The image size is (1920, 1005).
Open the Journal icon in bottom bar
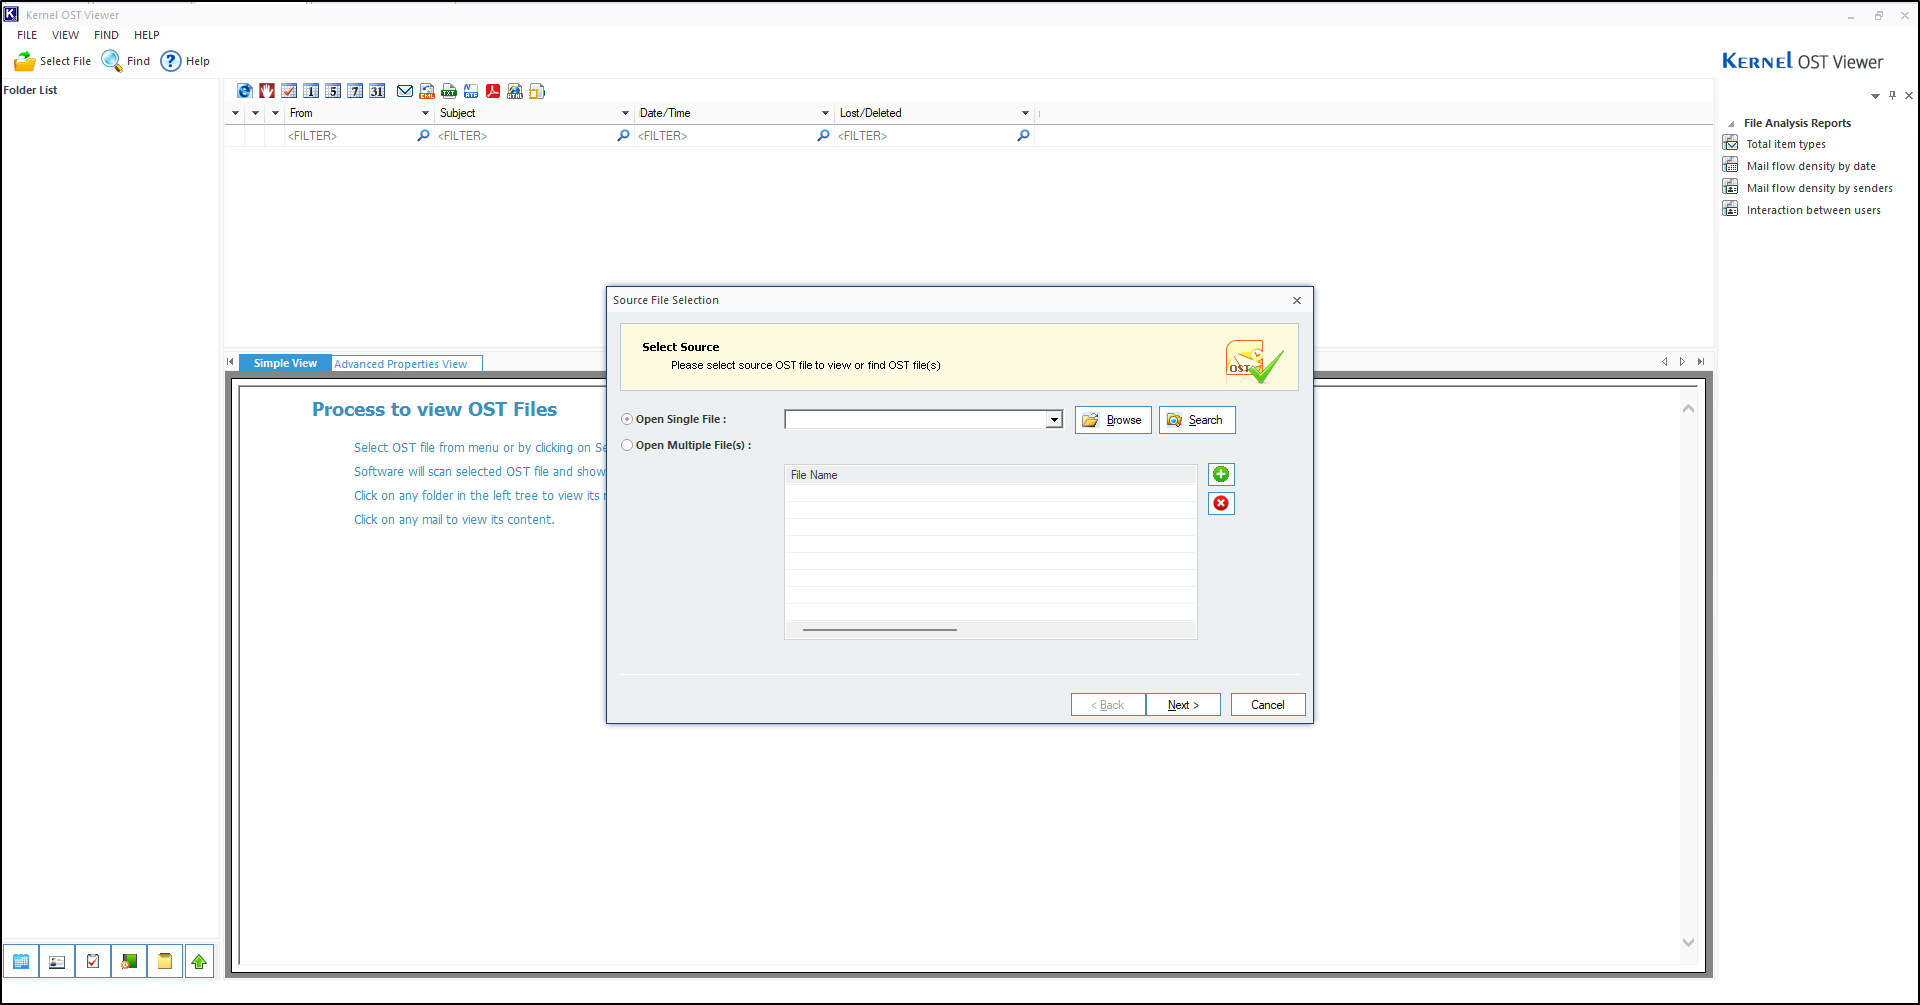coord(129,961)
